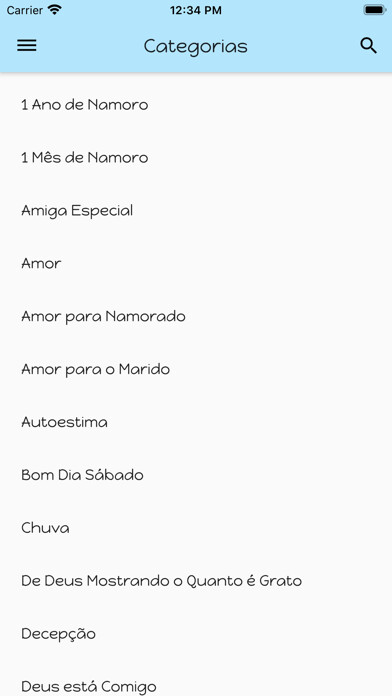Tap the Autoestima category
392x696 pixels.
196,422
